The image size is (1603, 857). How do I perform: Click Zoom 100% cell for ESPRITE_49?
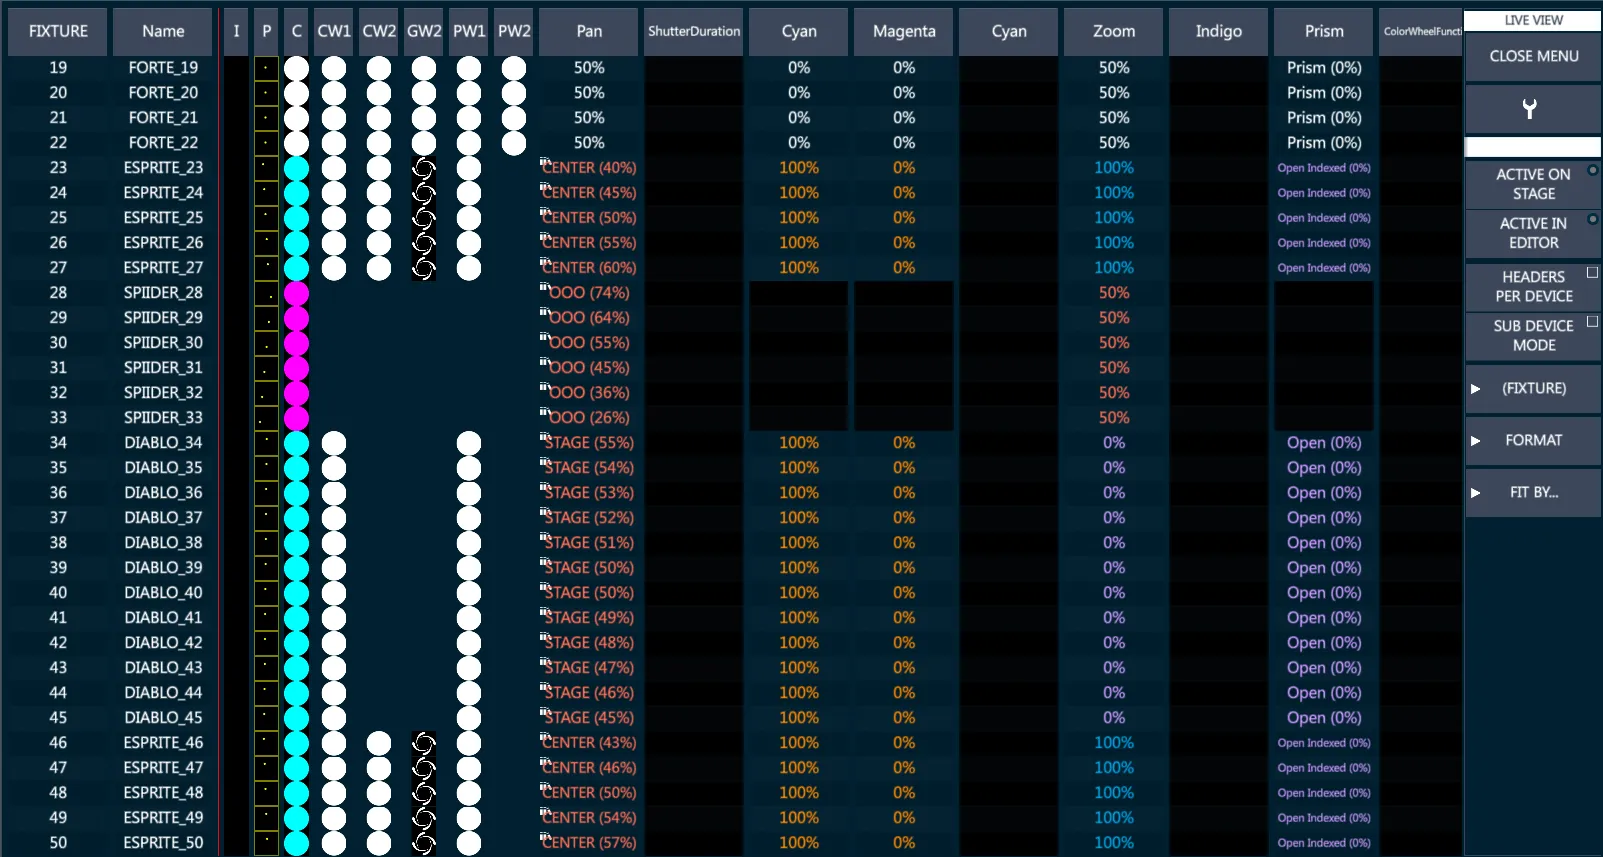coord(1114,818)
